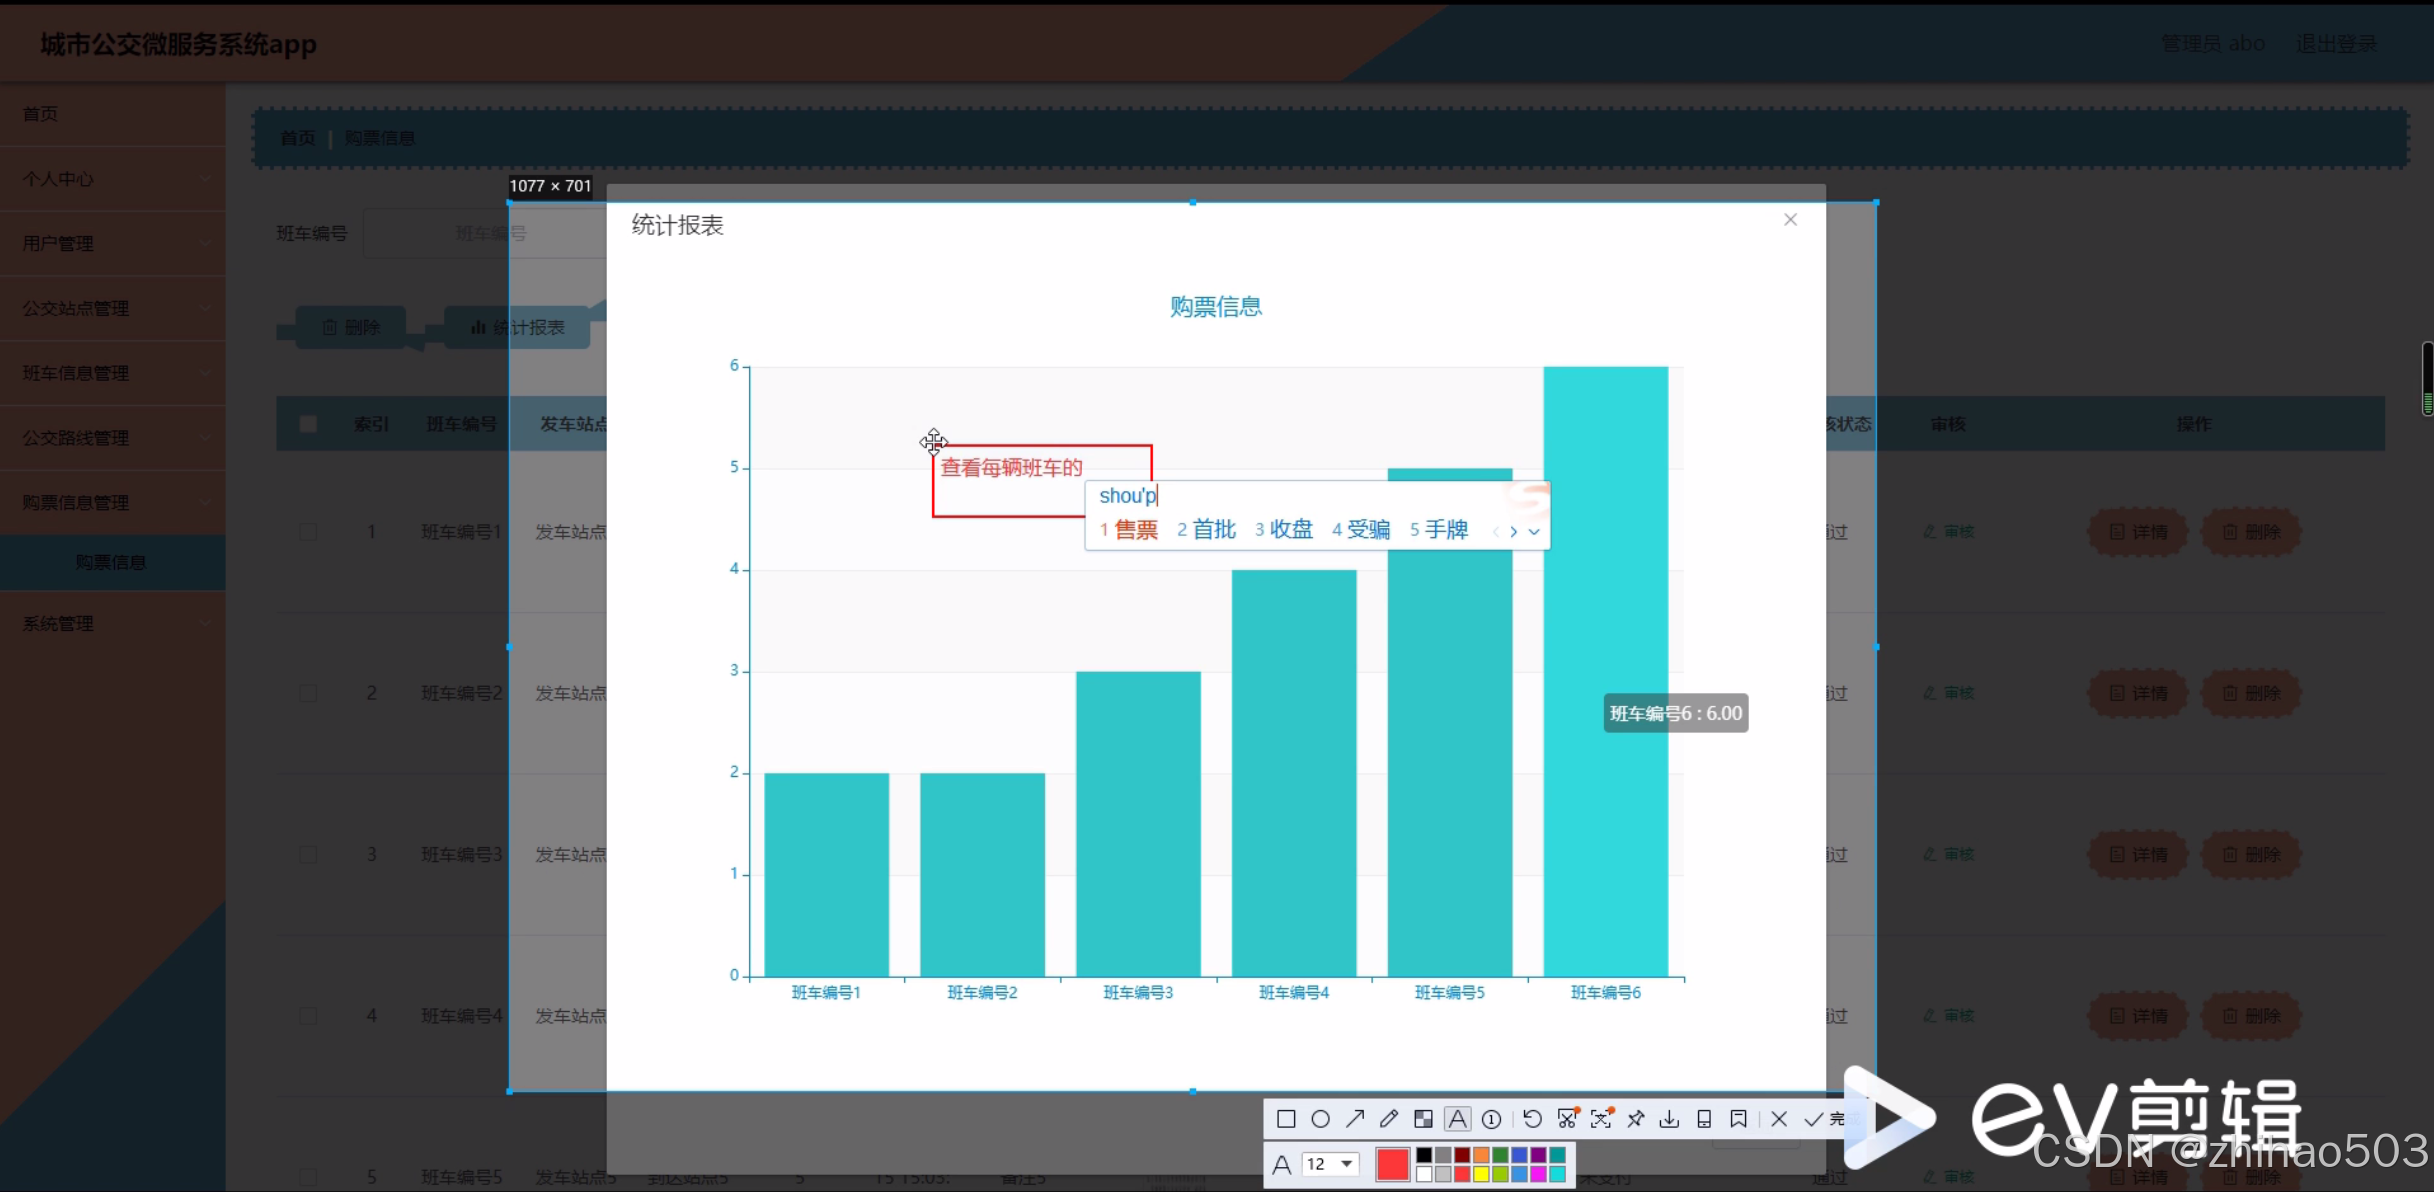Save screenshot with the download icon

pos(1669,1119)
